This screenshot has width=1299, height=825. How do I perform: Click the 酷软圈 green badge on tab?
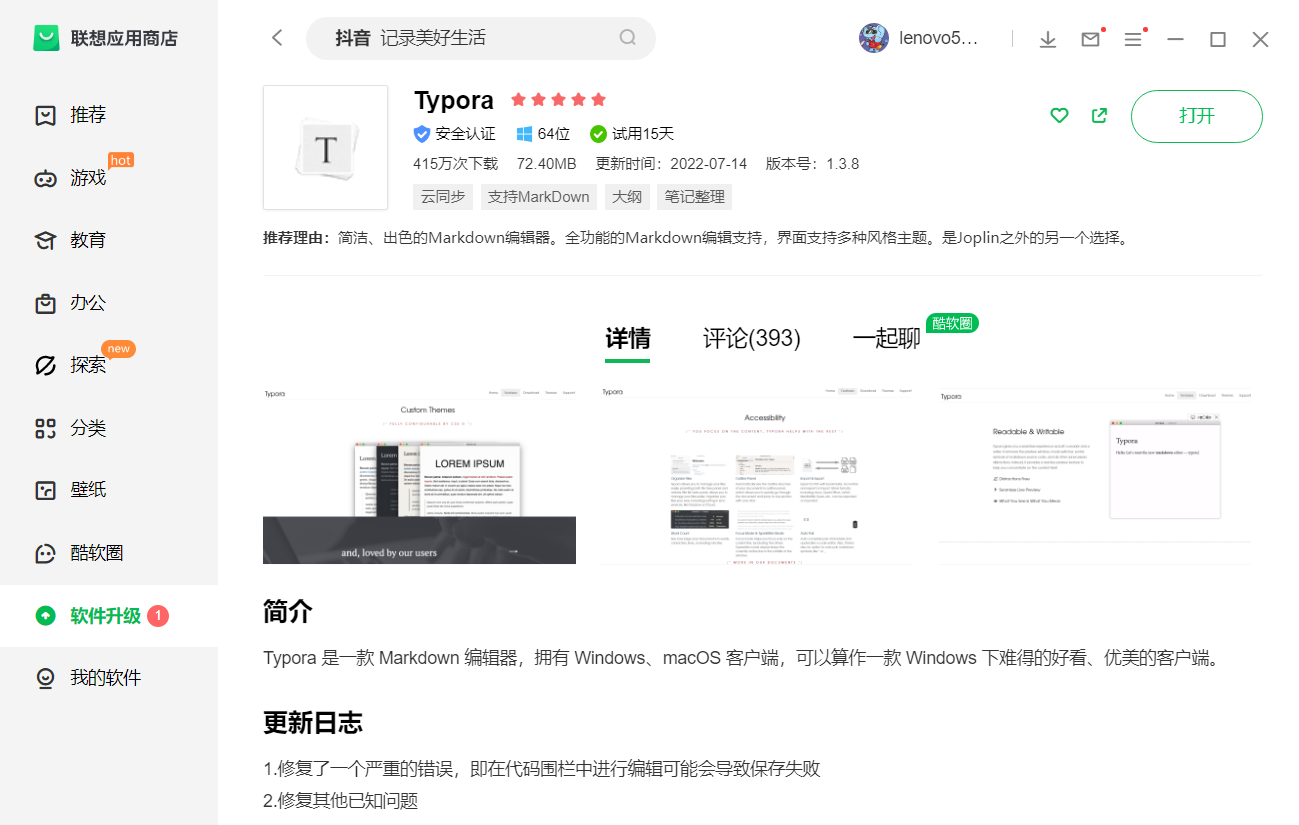pos(952,323)
